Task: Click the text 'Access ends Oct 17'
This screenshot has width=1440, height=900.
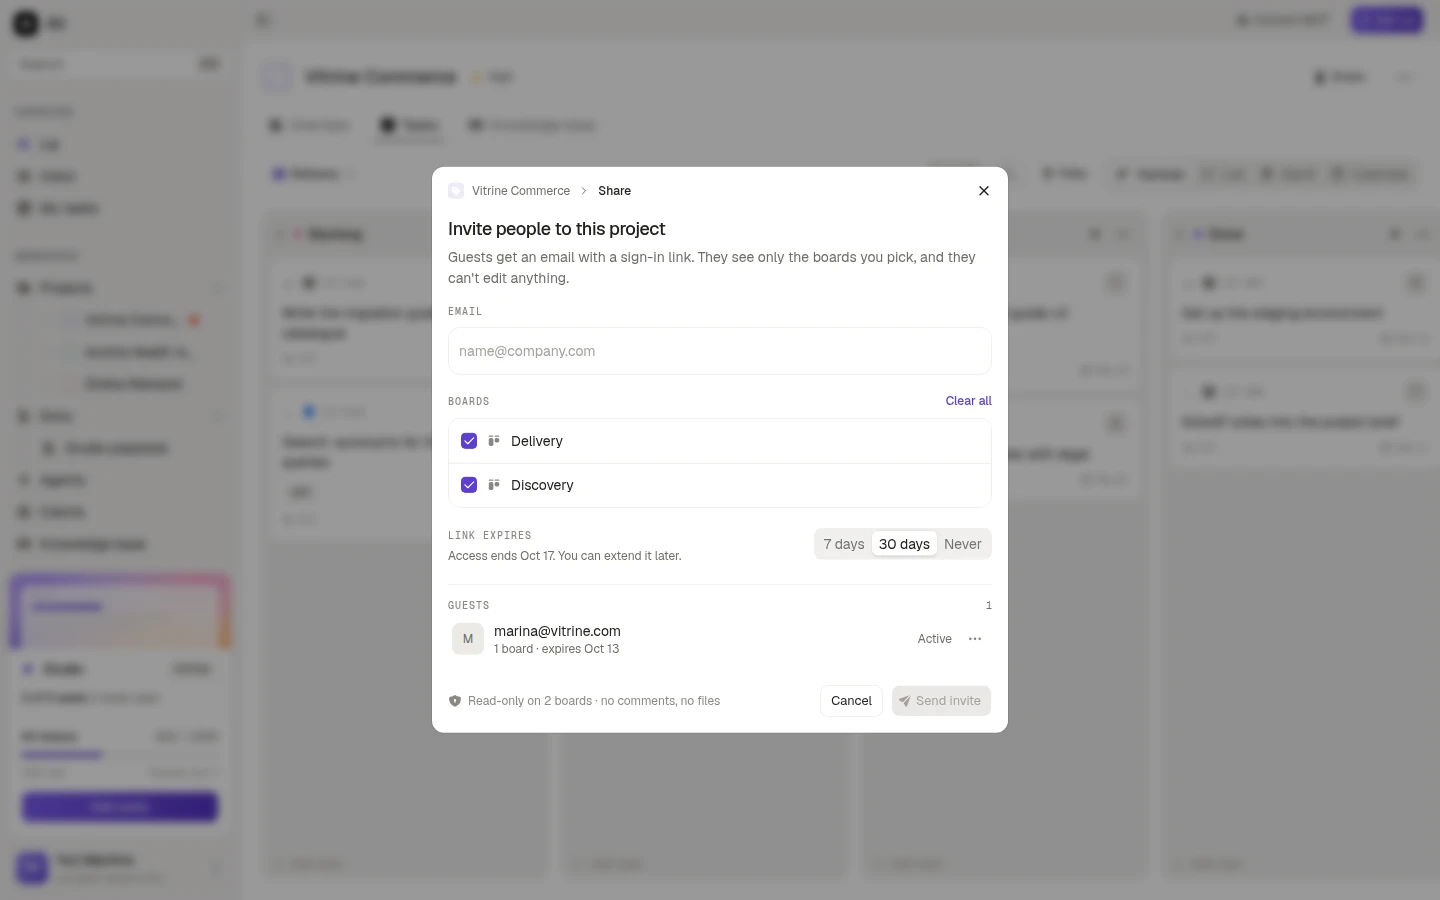Action: [x=501, y=556]
